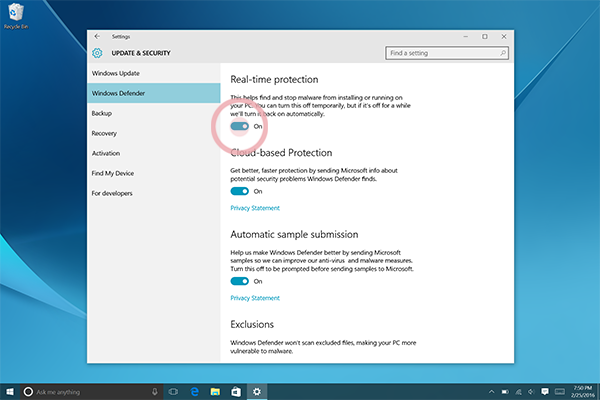Select Windows Update in the sidebar
Viewport: 600px width, 400px height.
pos(154,73)
